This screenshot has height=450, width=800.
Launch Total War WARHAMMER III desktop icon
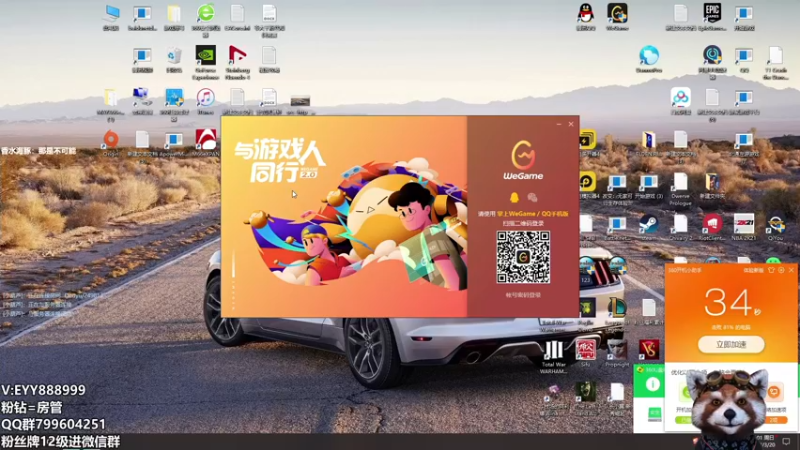coord(554,357)
